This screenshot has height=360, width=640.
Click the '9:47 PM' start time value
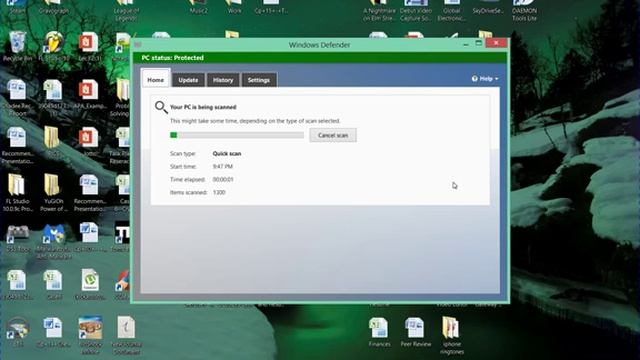(x=222, y=167)
